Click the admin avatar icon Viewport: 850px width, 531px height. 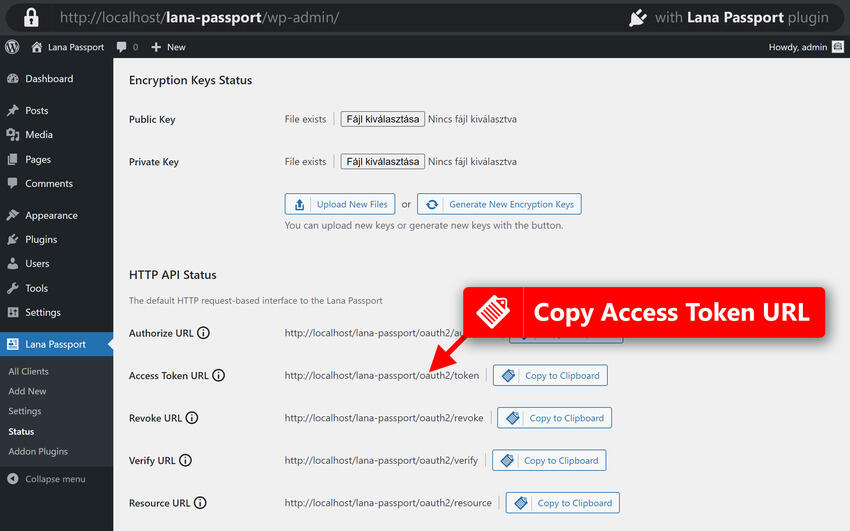tap(838, 47)
